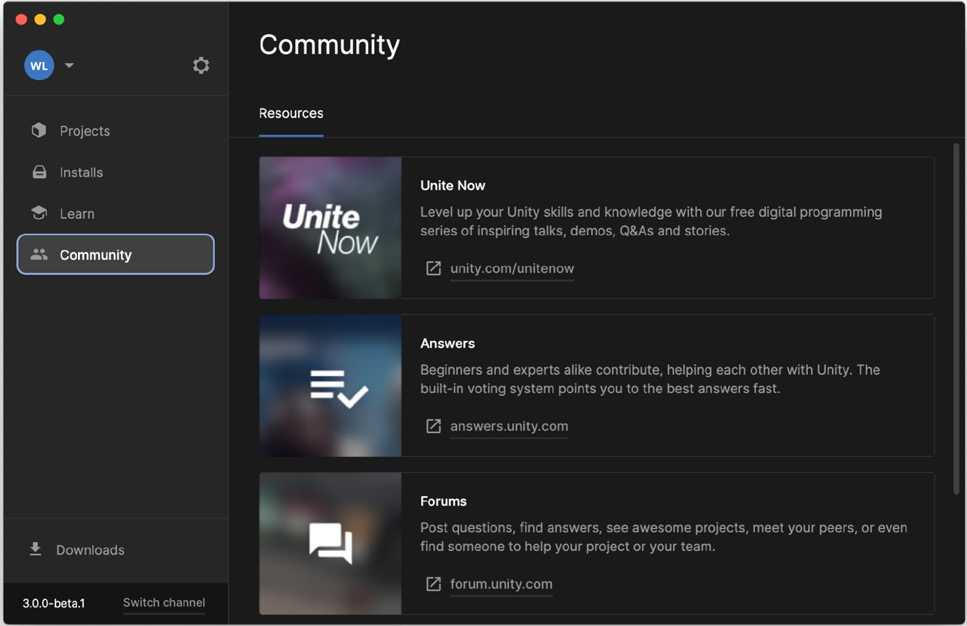Click the Downloads arrow icon
The width and height of the screenshot is (967, 626).
[x=36, y=549]
